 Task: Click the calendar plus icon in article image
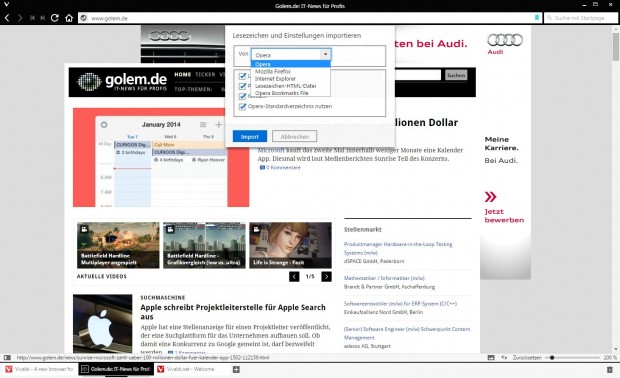pos(218,125)
